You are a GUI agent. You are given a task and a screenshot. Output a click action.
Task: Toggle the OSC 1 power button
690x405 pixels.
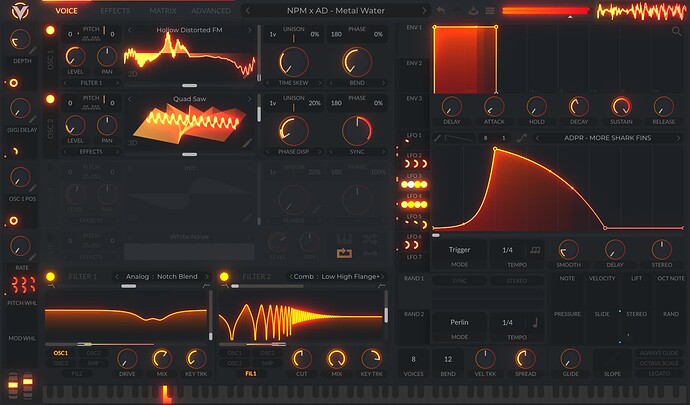tap(50, 30)
